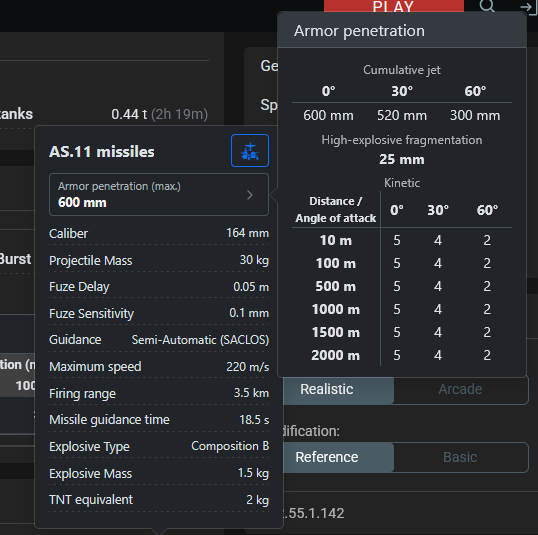Click the red PLAY button
Screen dimensions: 538x535
(394, 6)
